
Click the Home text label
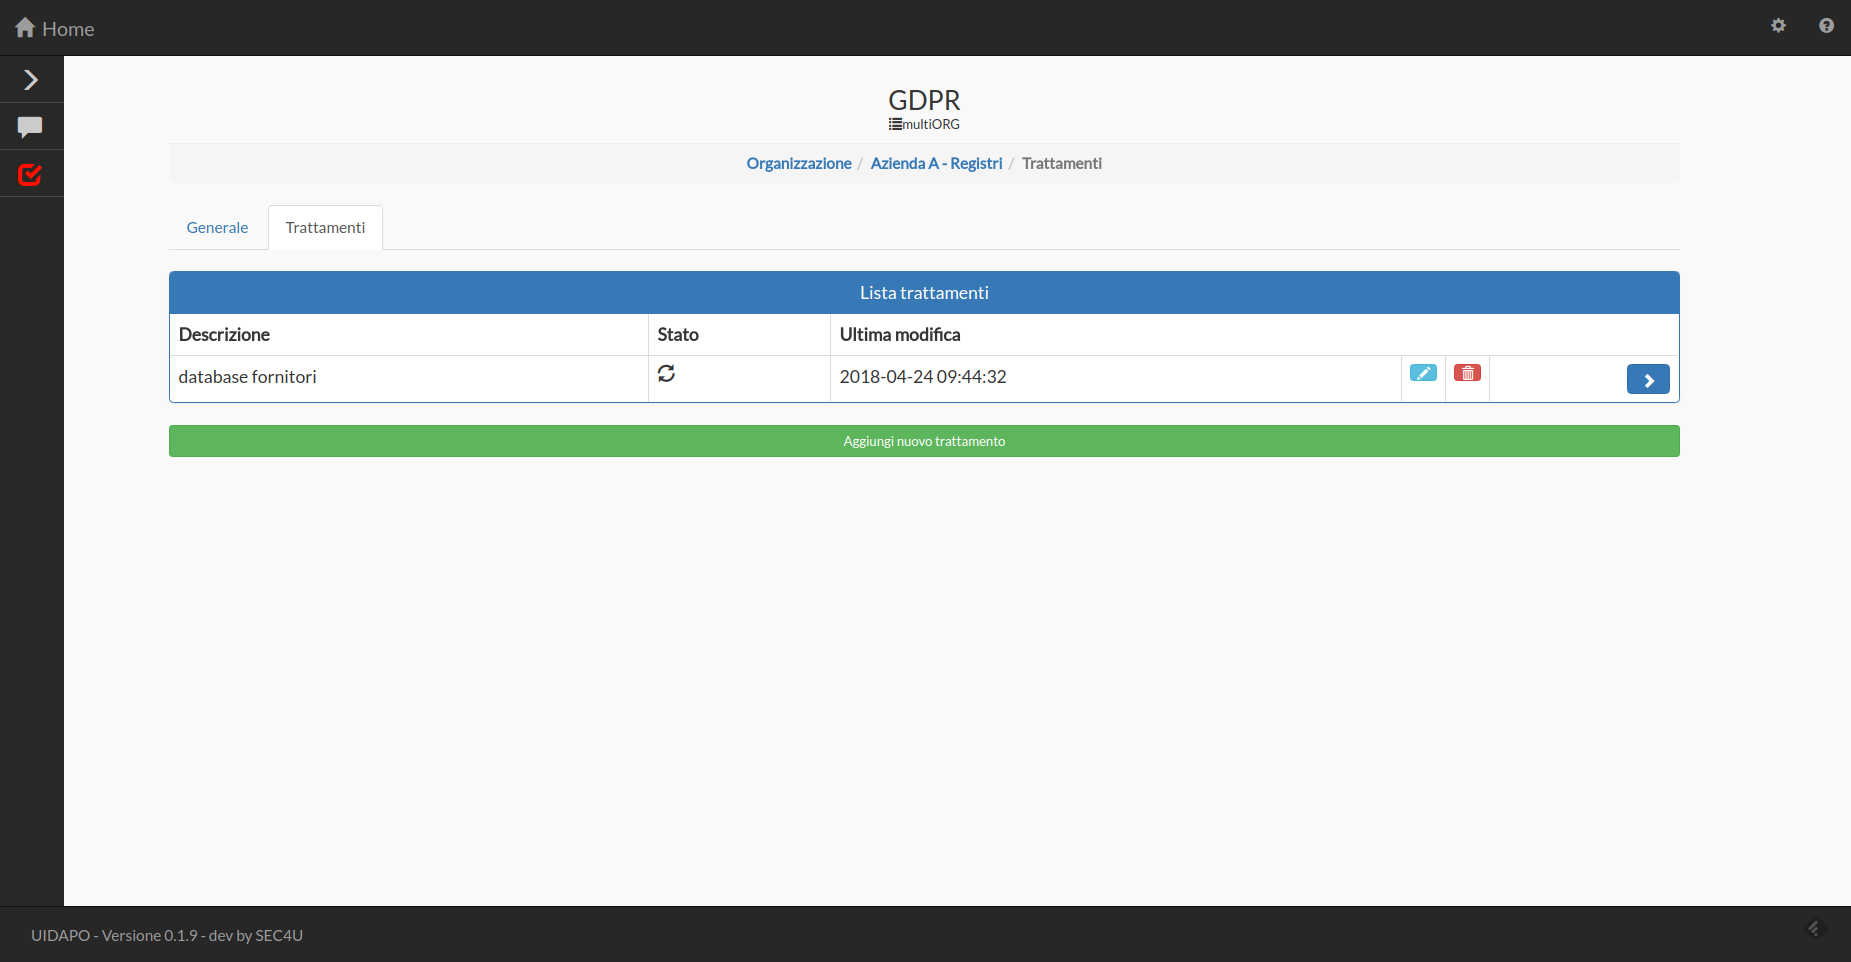coord(68,29)
